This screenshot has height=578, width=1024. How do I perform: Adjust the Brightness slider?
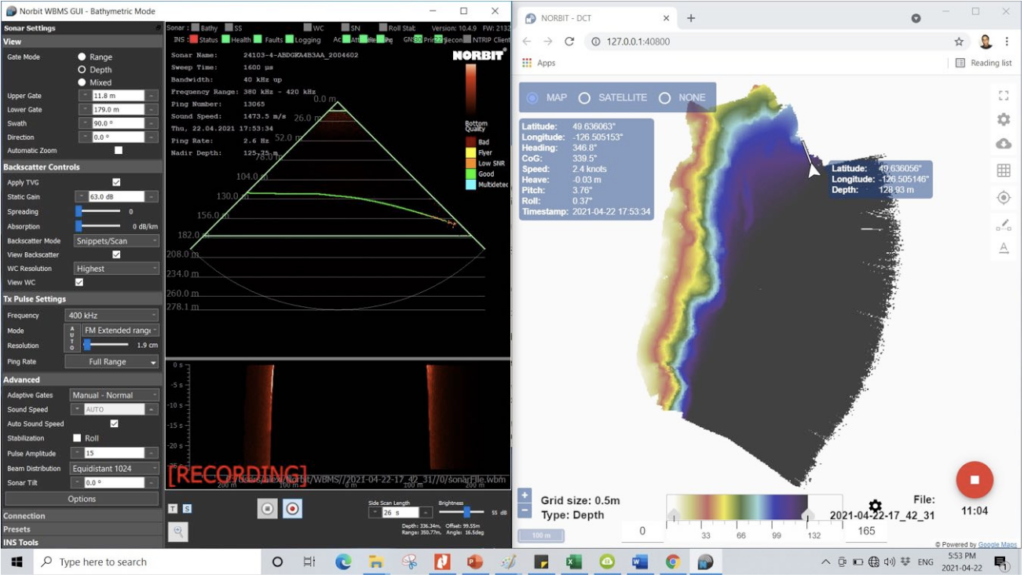click(464, 512)
